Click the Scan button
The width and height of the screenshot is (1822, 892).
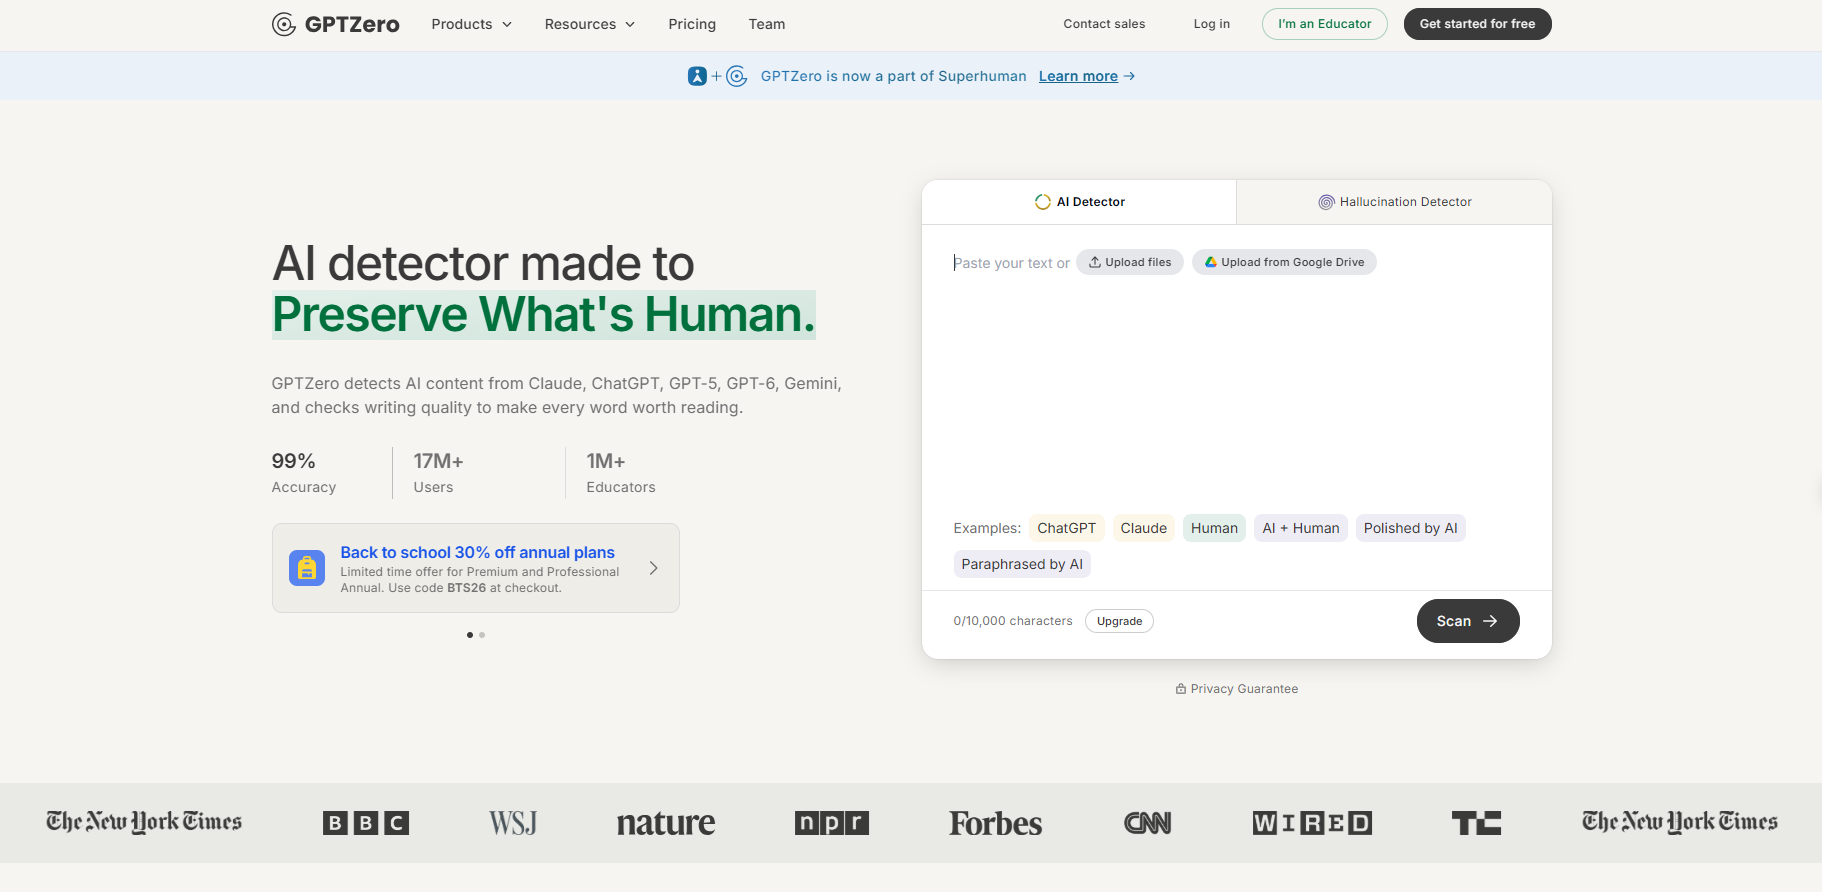pos(1467,621)
